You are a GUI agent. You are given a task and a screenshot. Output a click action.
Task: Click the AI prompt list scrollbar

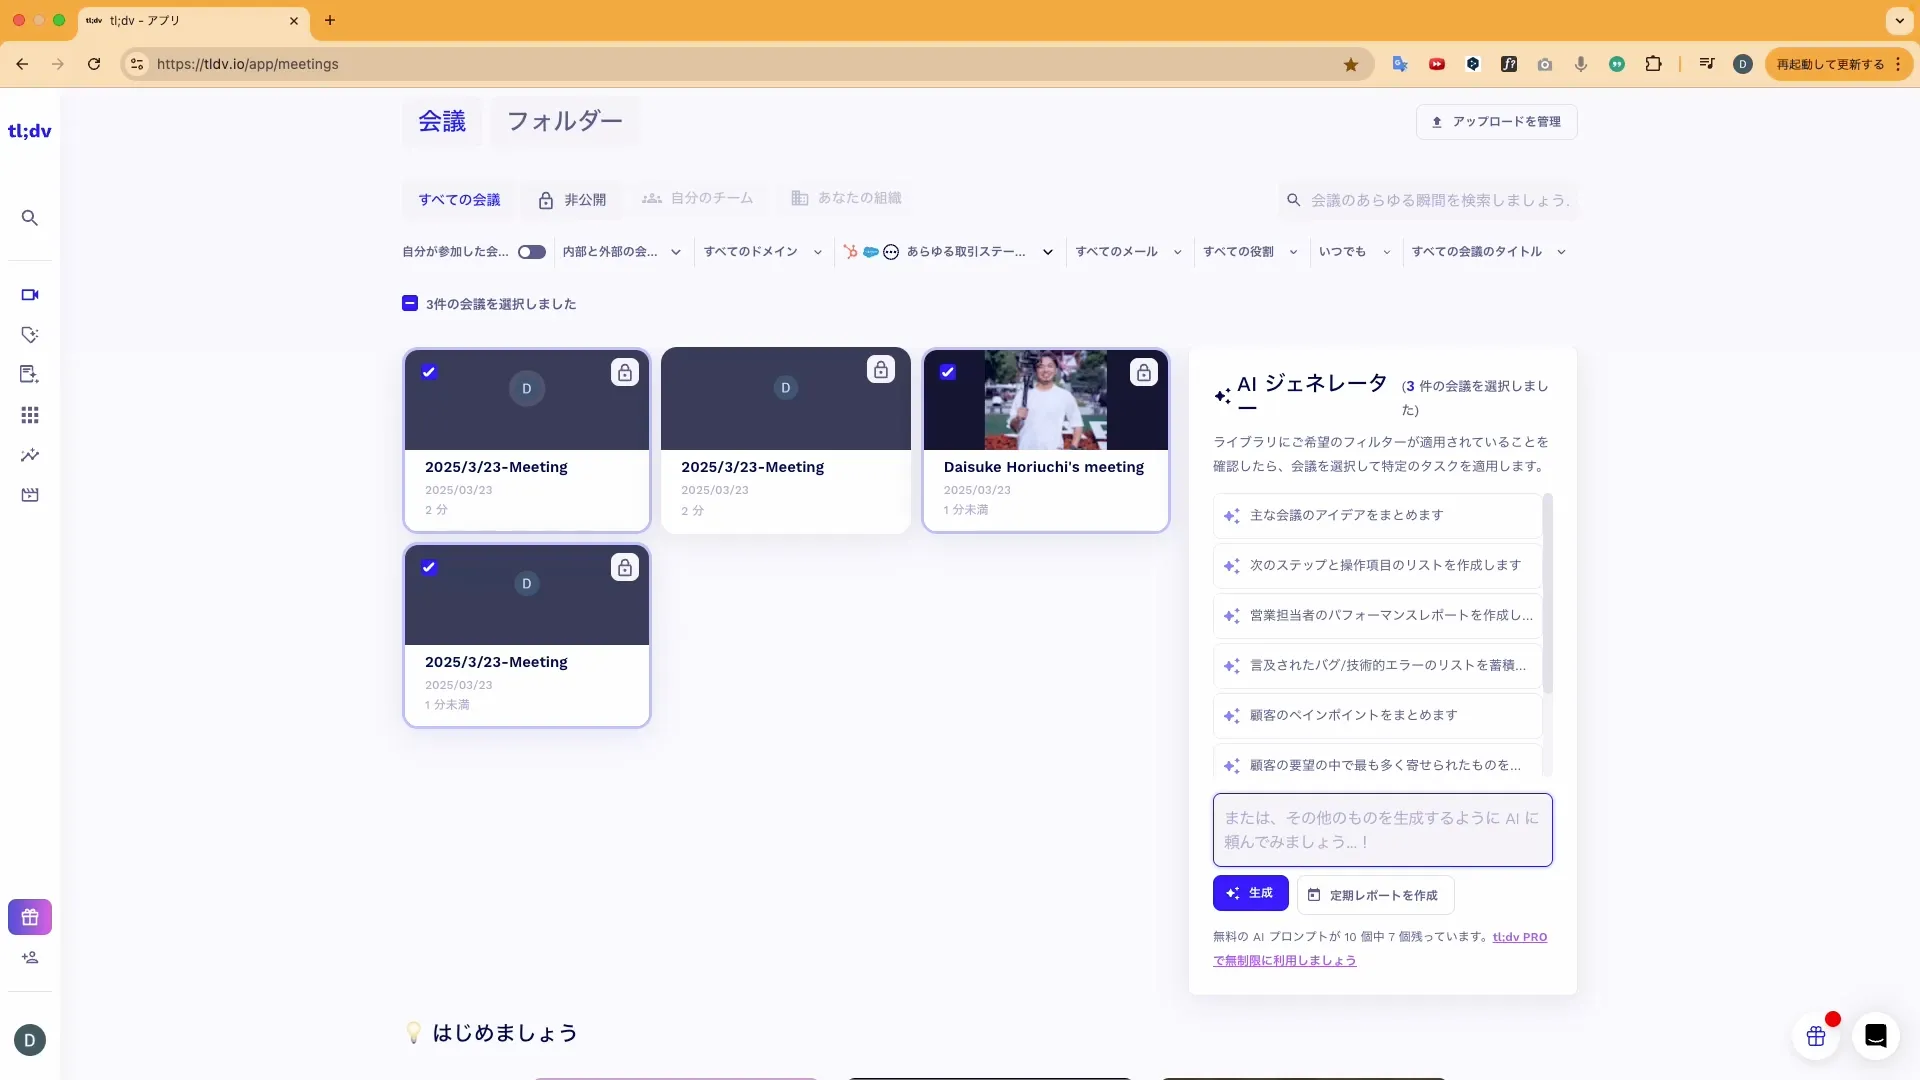1548,594
